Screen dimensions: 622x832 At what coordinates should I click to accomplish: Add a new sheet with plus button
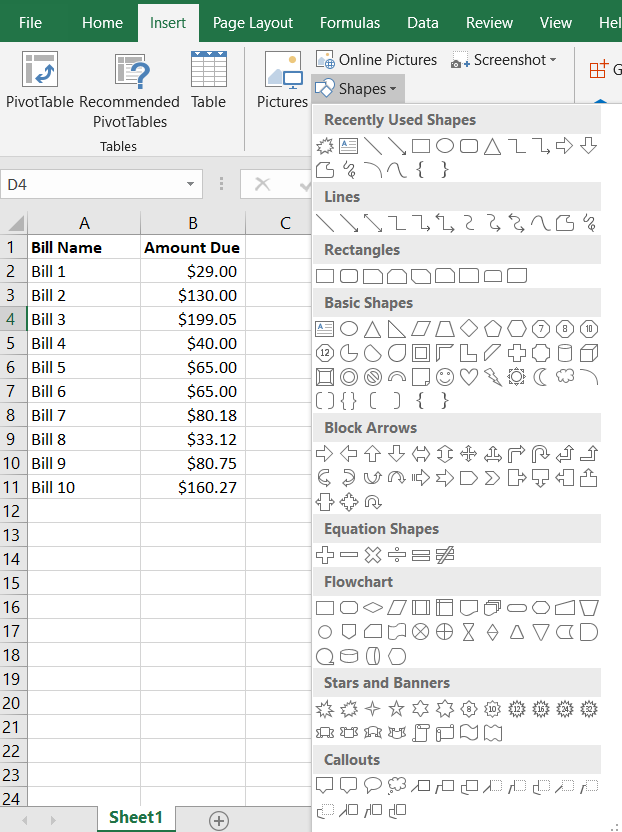pyautogui.click(x=218, y=820)
